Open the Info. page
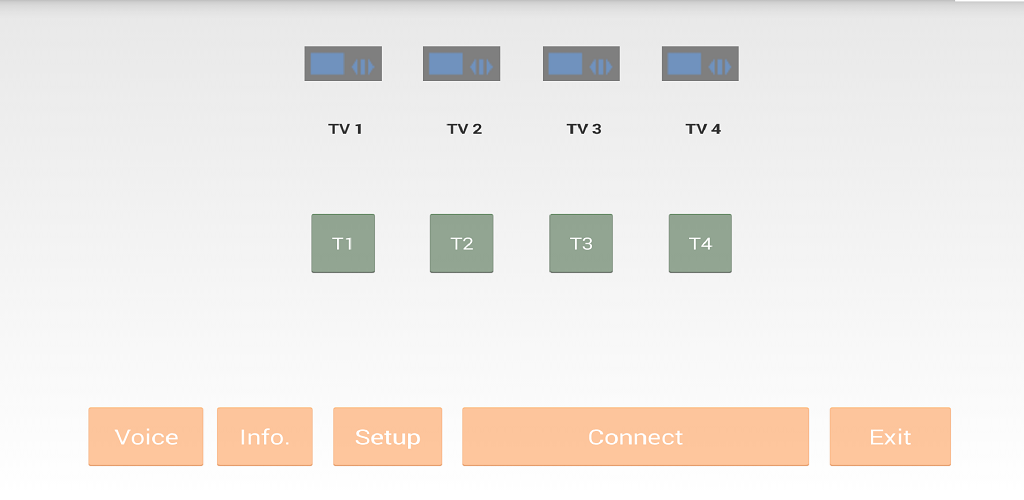This screenshot has width=1024, height=500. (265, 437)
